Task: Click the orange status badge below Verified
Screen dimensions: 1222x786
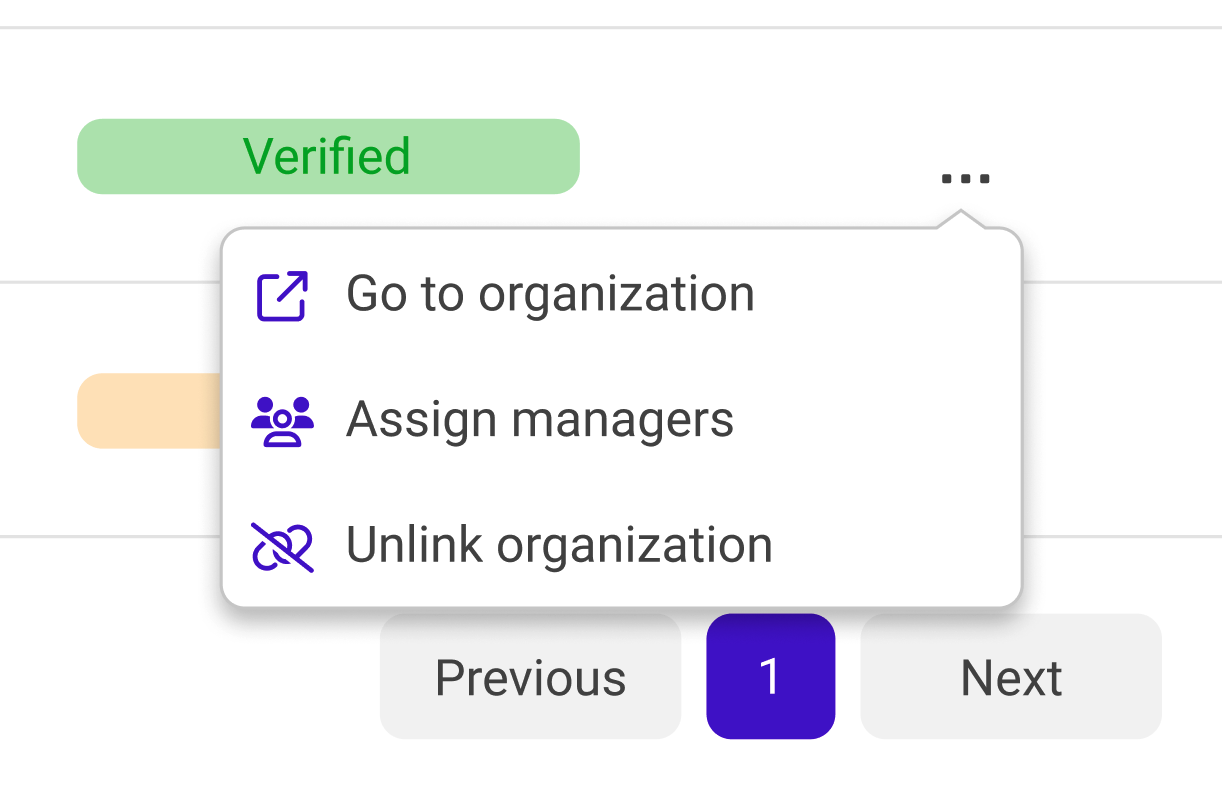Action: click(150, 410)
